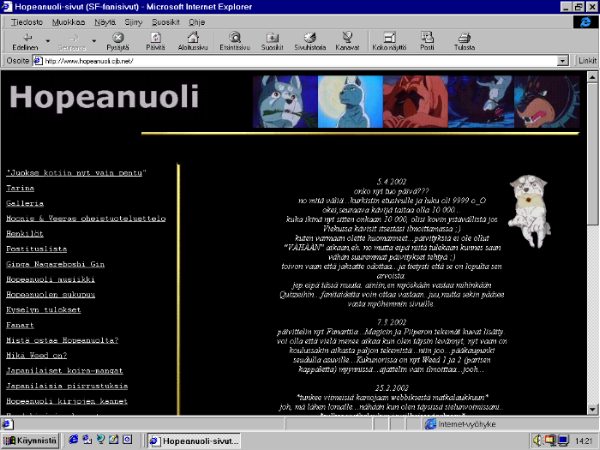Go to home page via Aloitussivu
The height and width of the screenshot is (450, 600).
pos(192,40)
